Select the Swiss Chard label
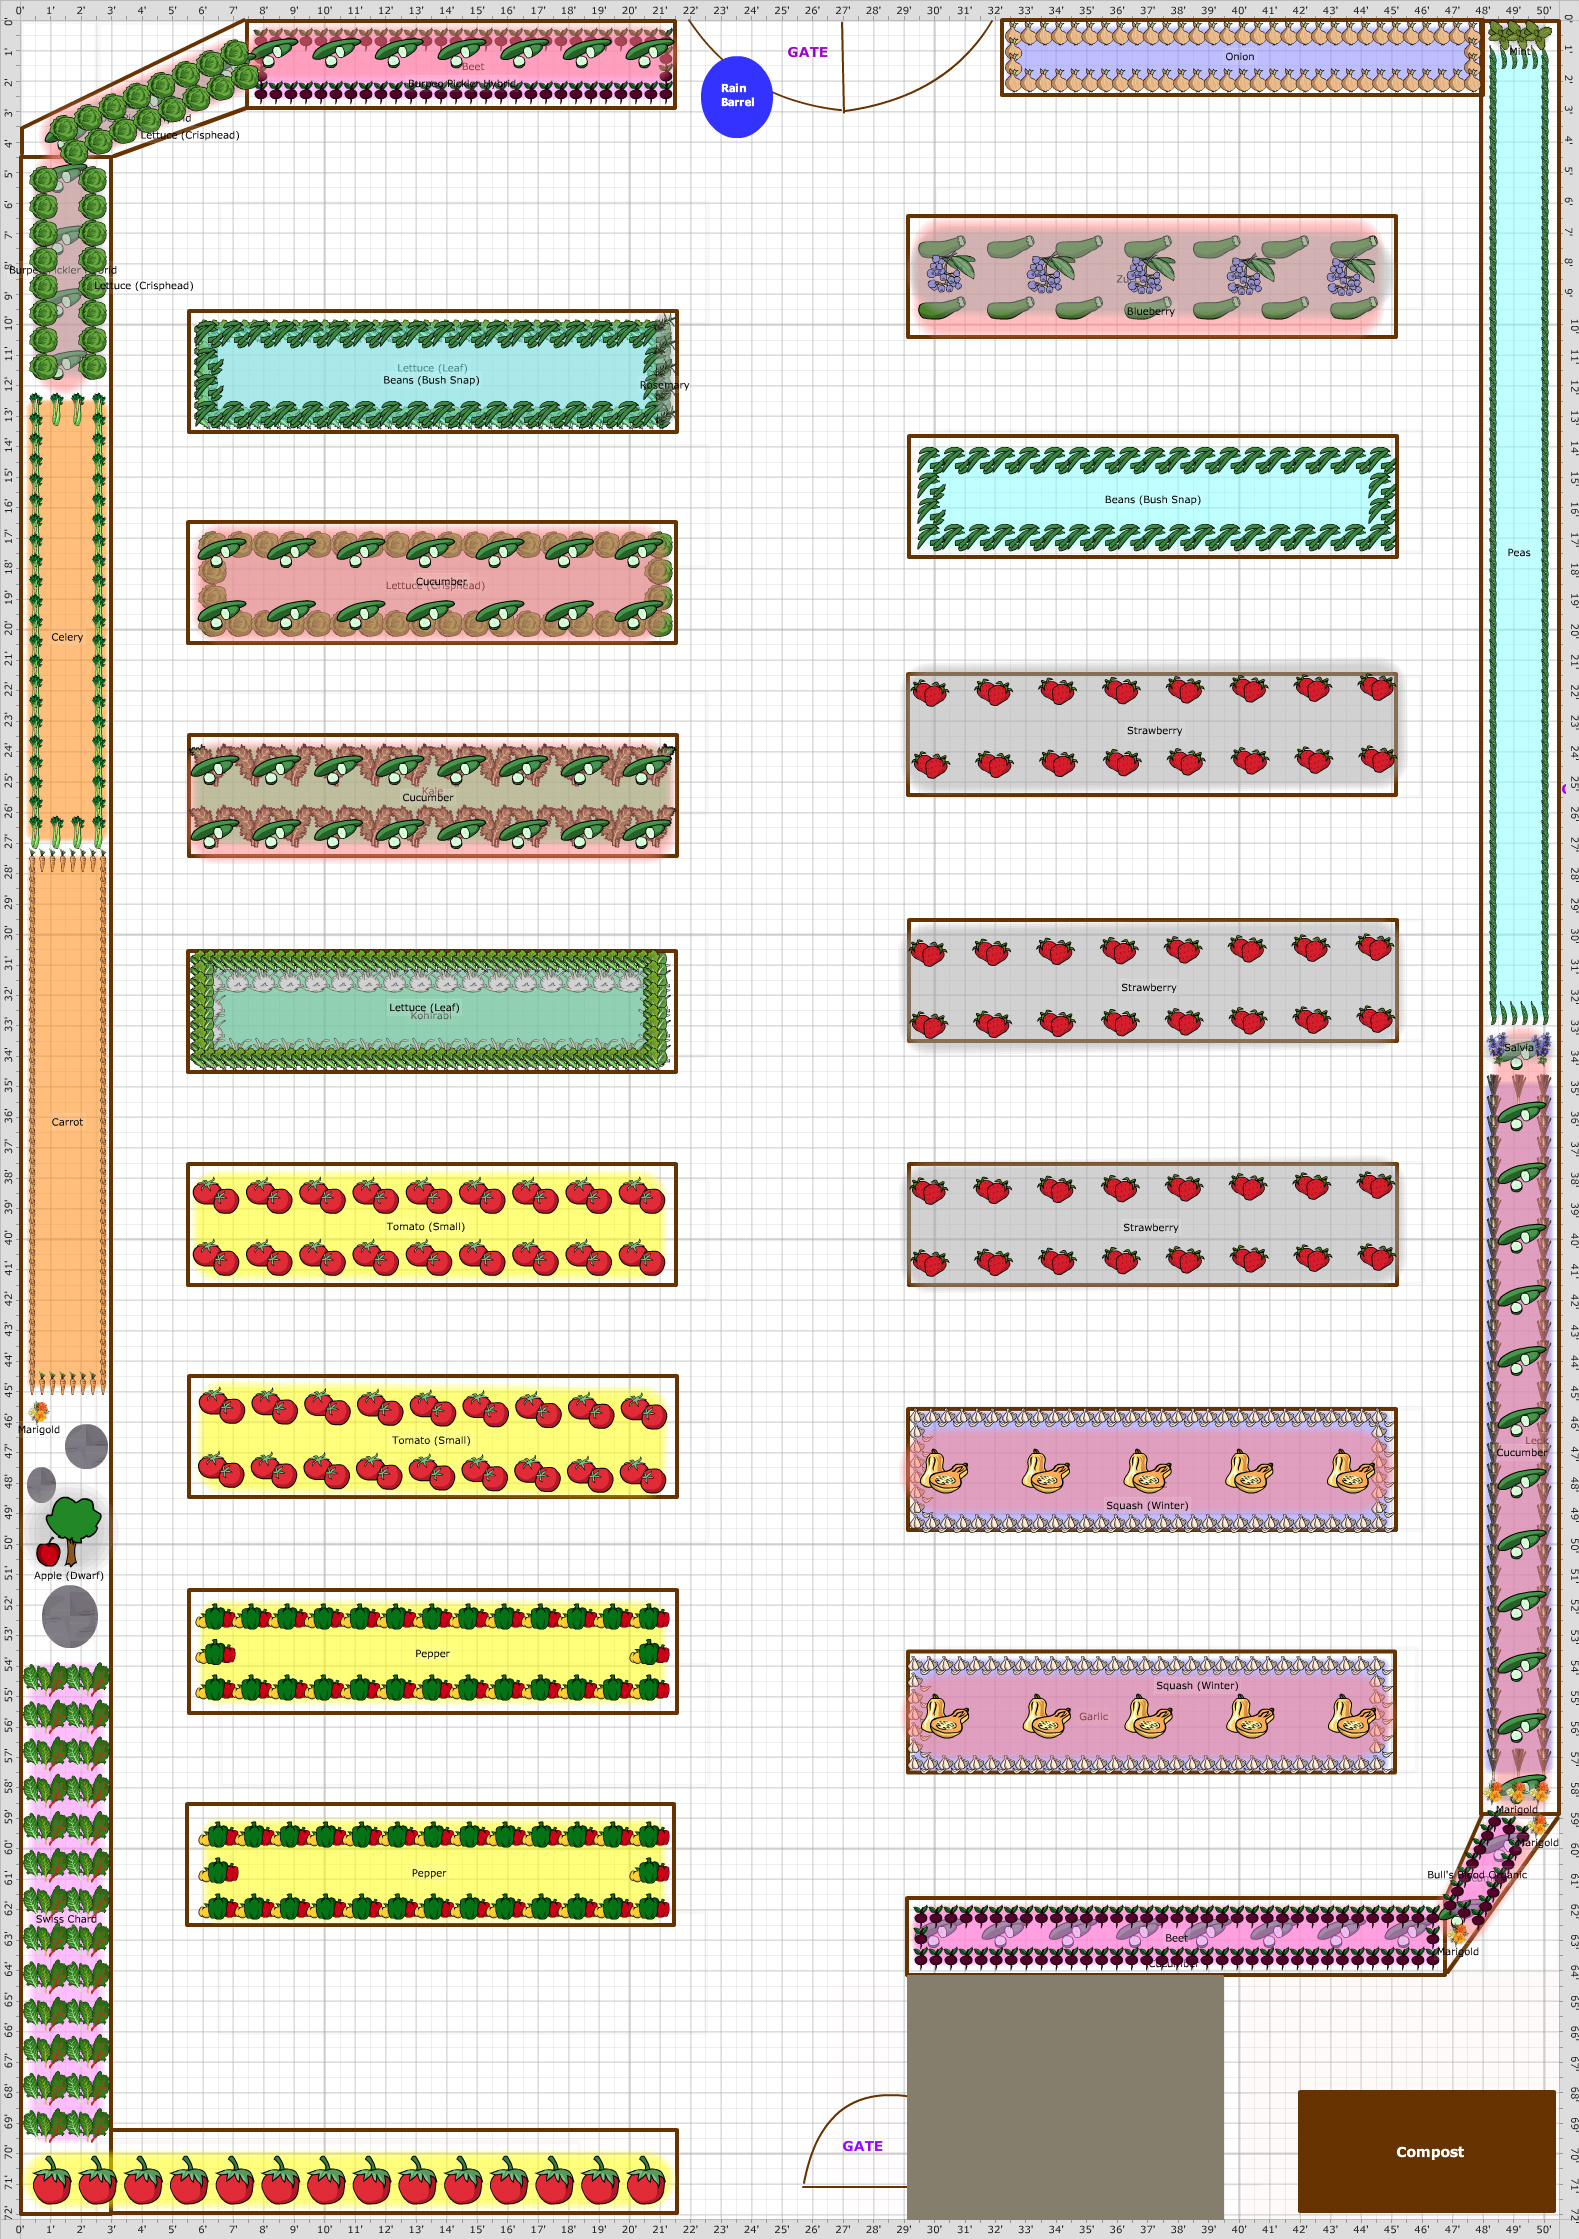Image resolution: width=1579 pixels, height=2239 pixels. tap(66, 1919)
